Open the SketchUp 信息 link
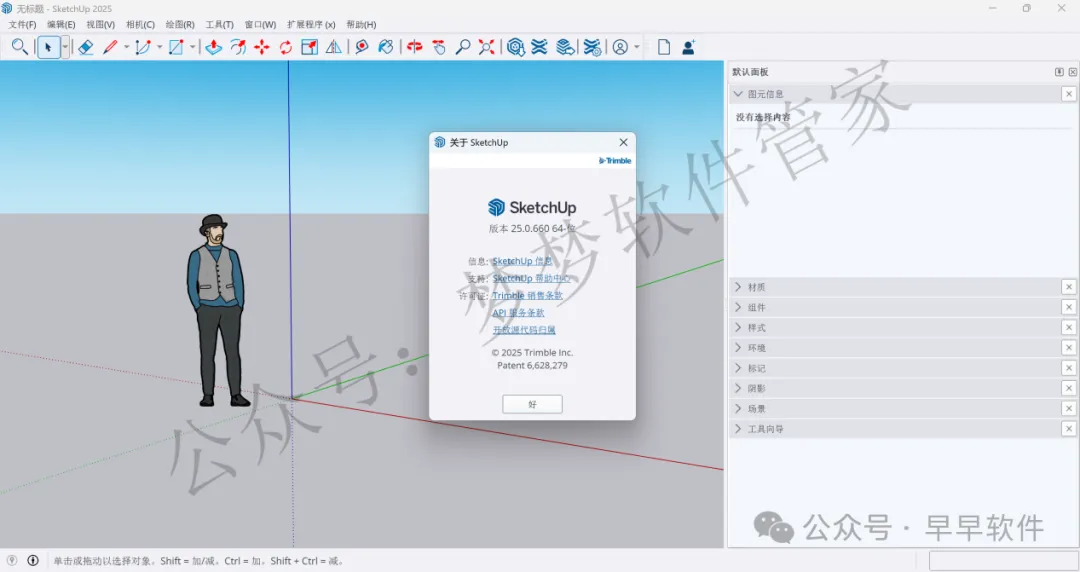 522,261
